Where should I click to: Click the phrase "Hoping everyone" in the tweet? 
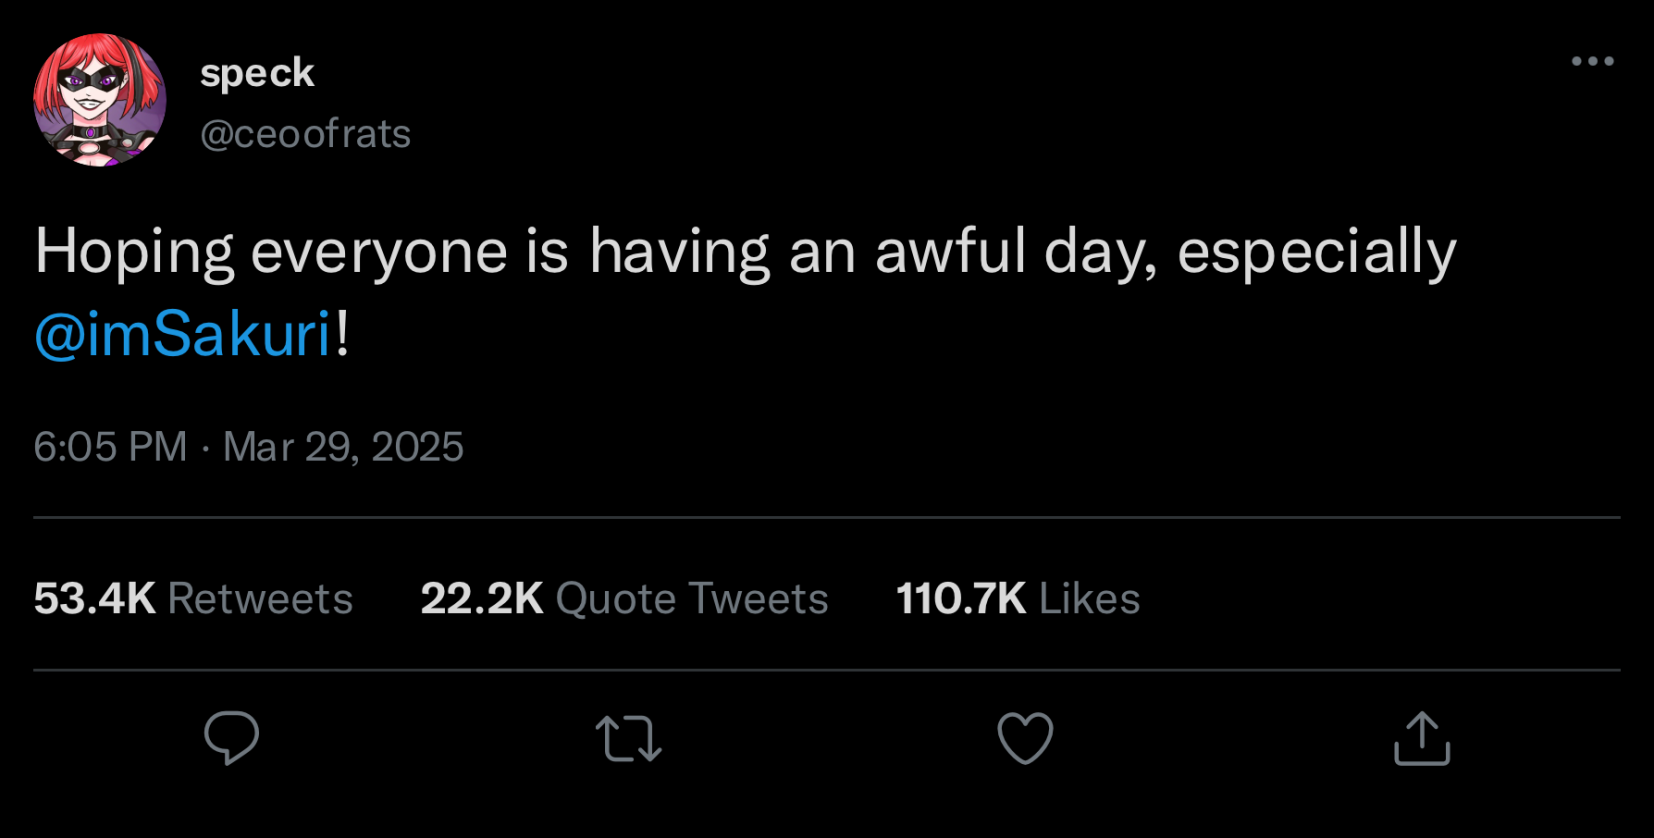(270, 250)
